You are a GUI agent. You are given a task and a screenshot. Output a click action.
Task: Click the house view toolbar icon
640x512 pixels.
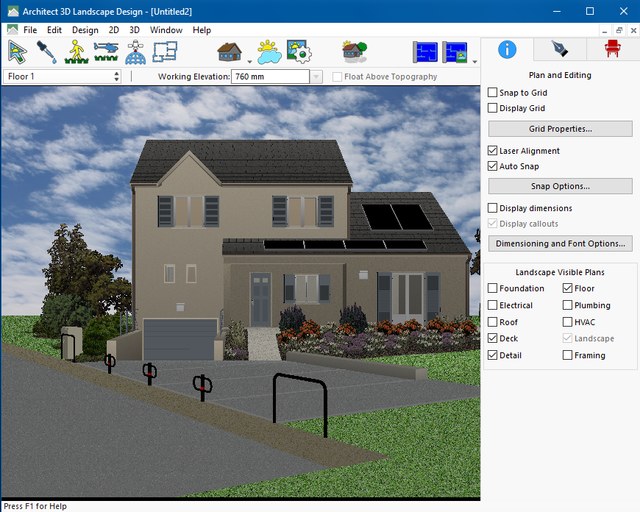tap(229, 51)
